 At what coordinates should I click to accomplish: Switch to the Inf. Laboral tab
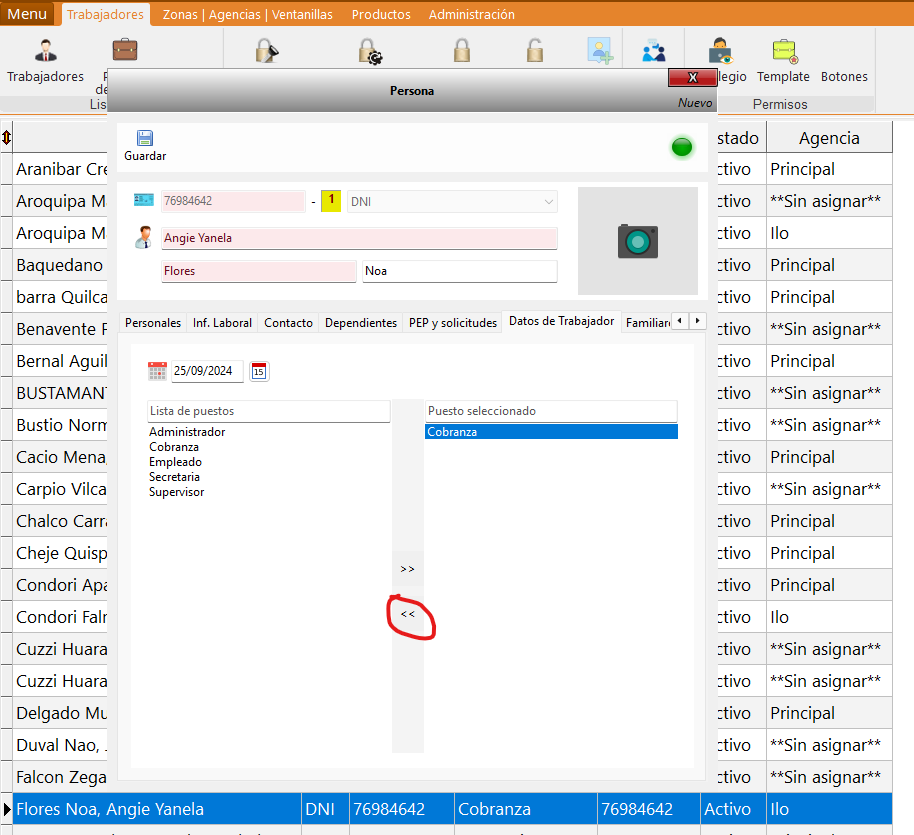(222, 323)
